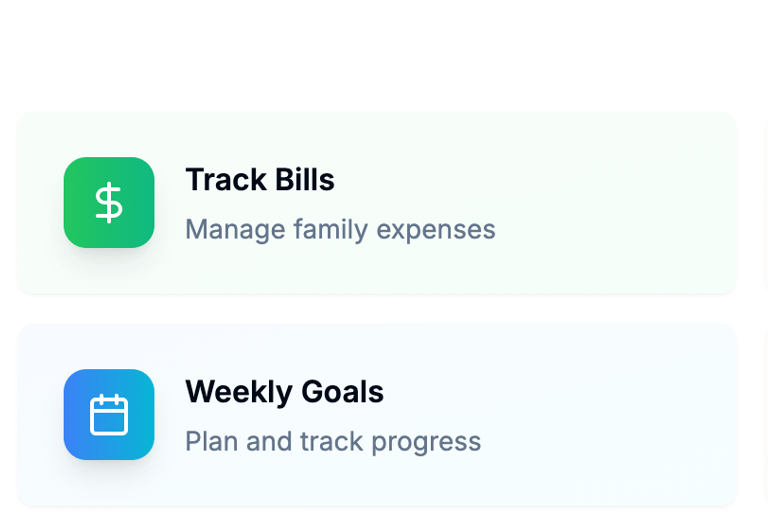Click the blue calendar icon
This screenshot has width=768, height=532.
pos(109,414)
